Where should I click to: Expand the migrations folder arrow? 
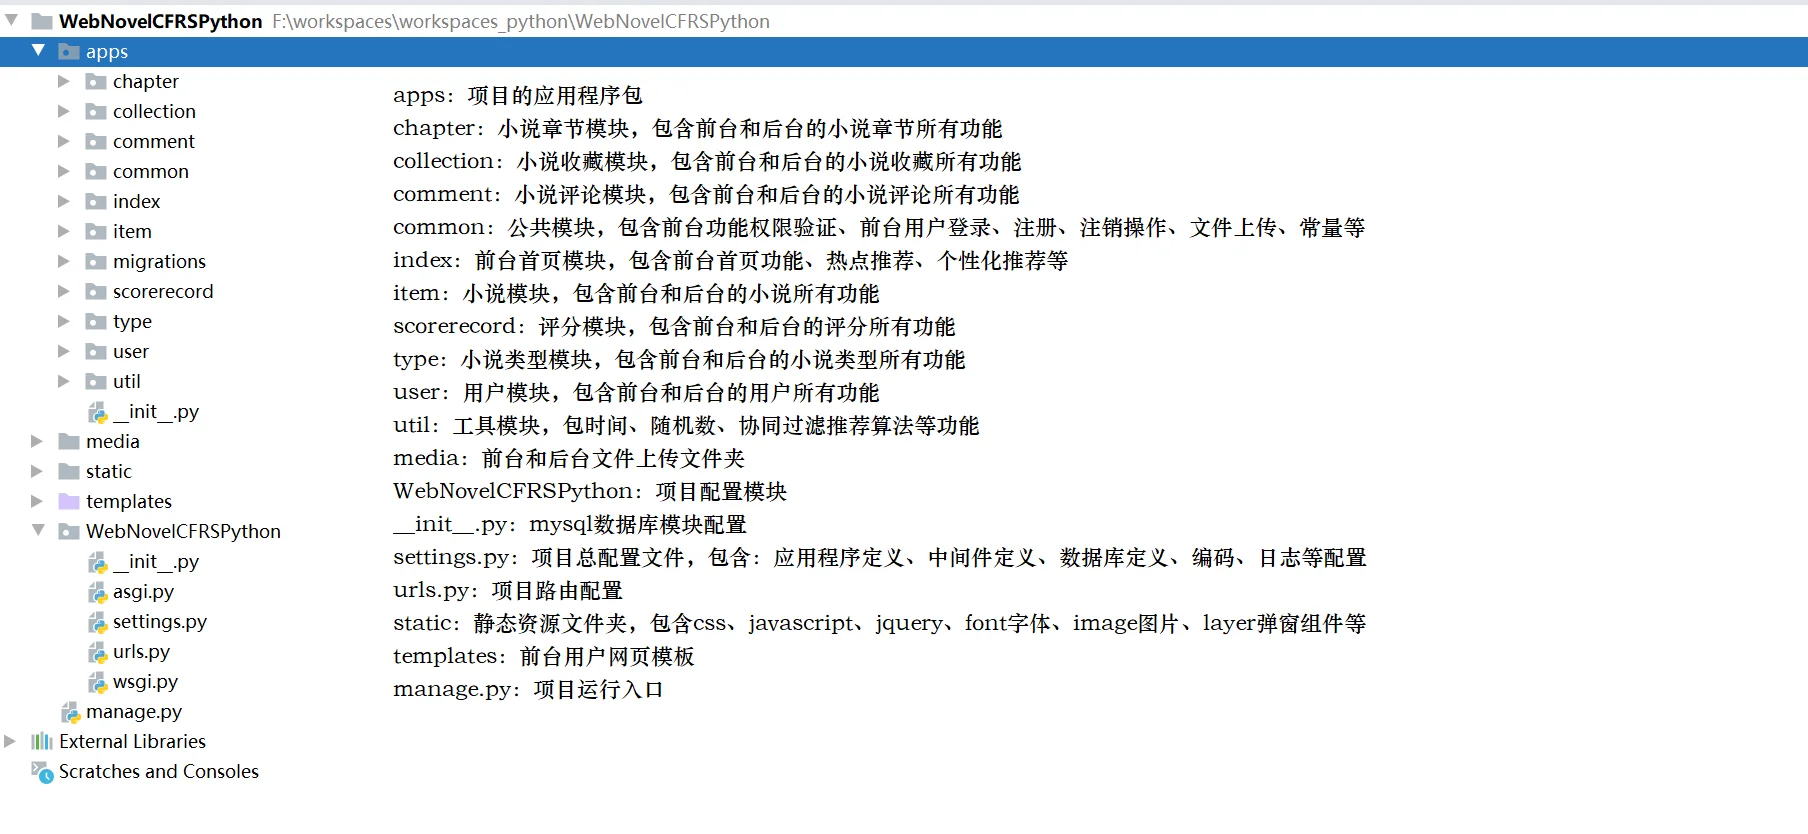pos(64,261)
